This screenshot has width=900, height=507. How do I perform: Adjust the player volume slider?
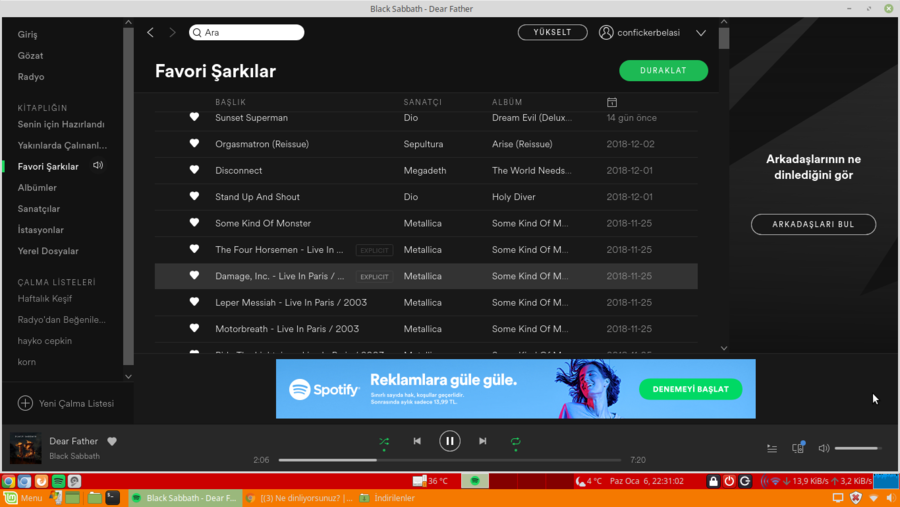click(x=858, y=448)
